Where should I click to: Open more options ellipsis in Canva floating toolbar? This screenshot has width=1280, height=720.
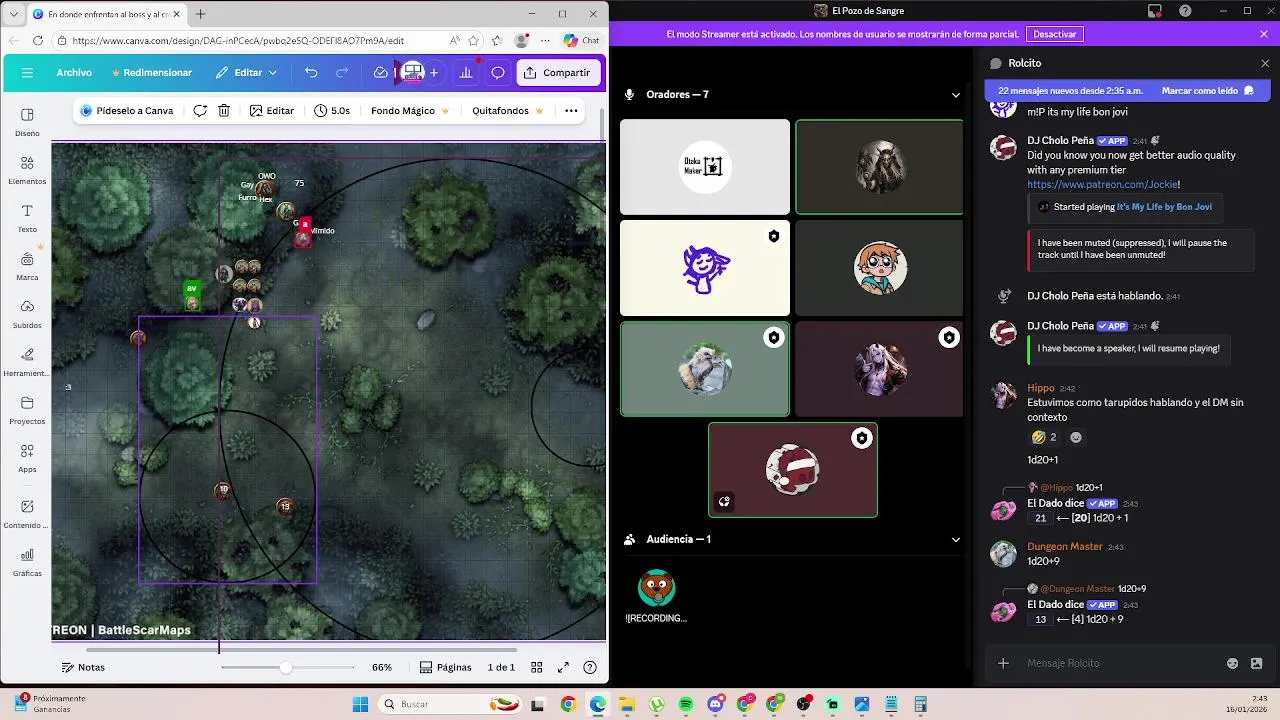click(571, 111)
